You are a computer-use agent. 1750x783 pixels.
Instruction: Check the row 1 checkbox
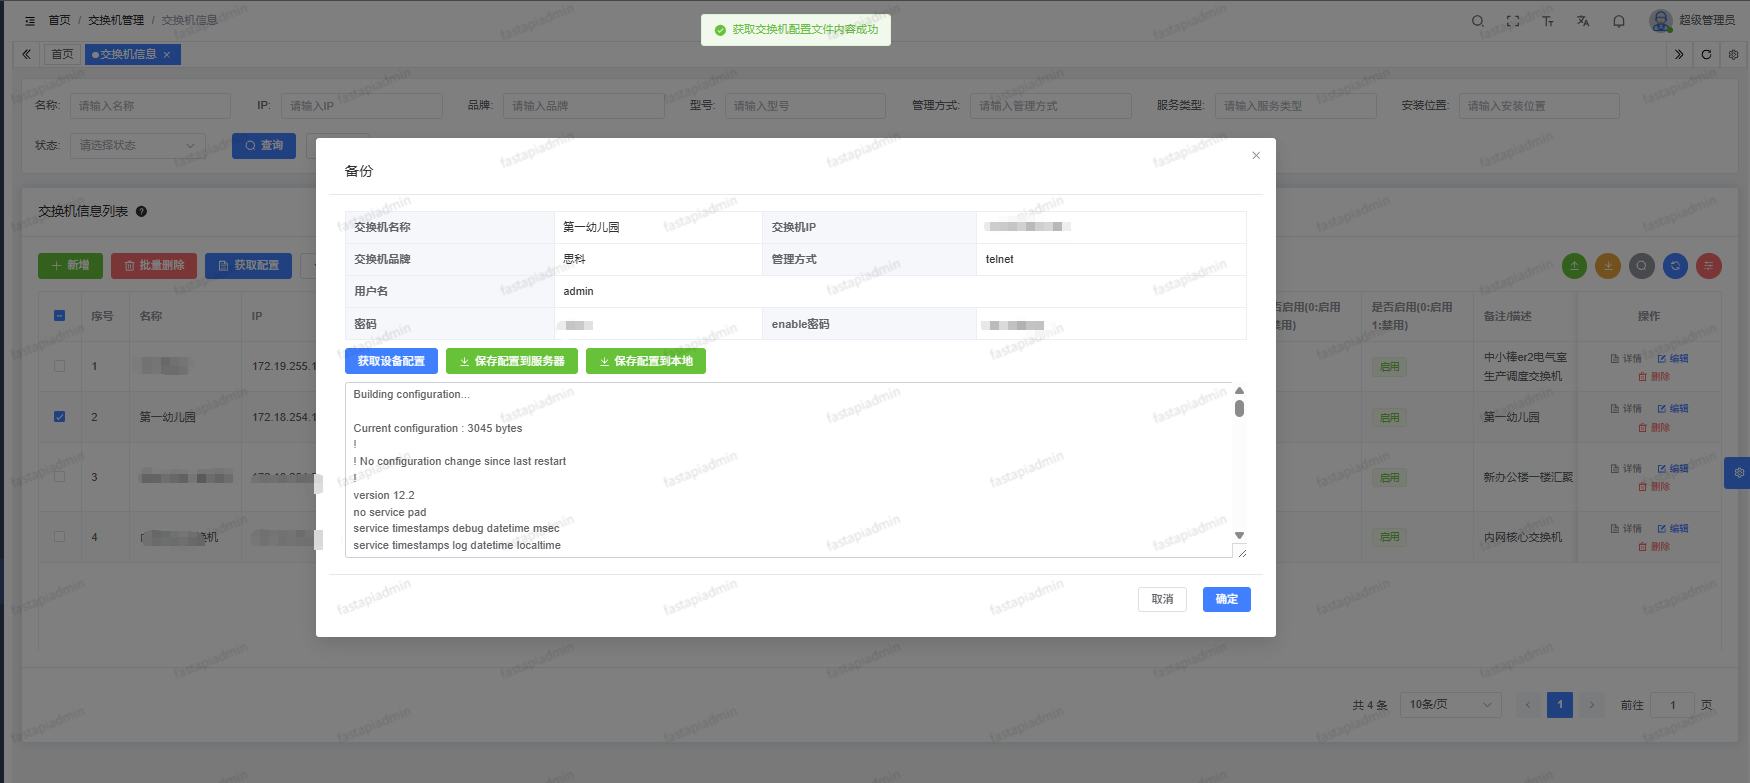pos(60,366)
